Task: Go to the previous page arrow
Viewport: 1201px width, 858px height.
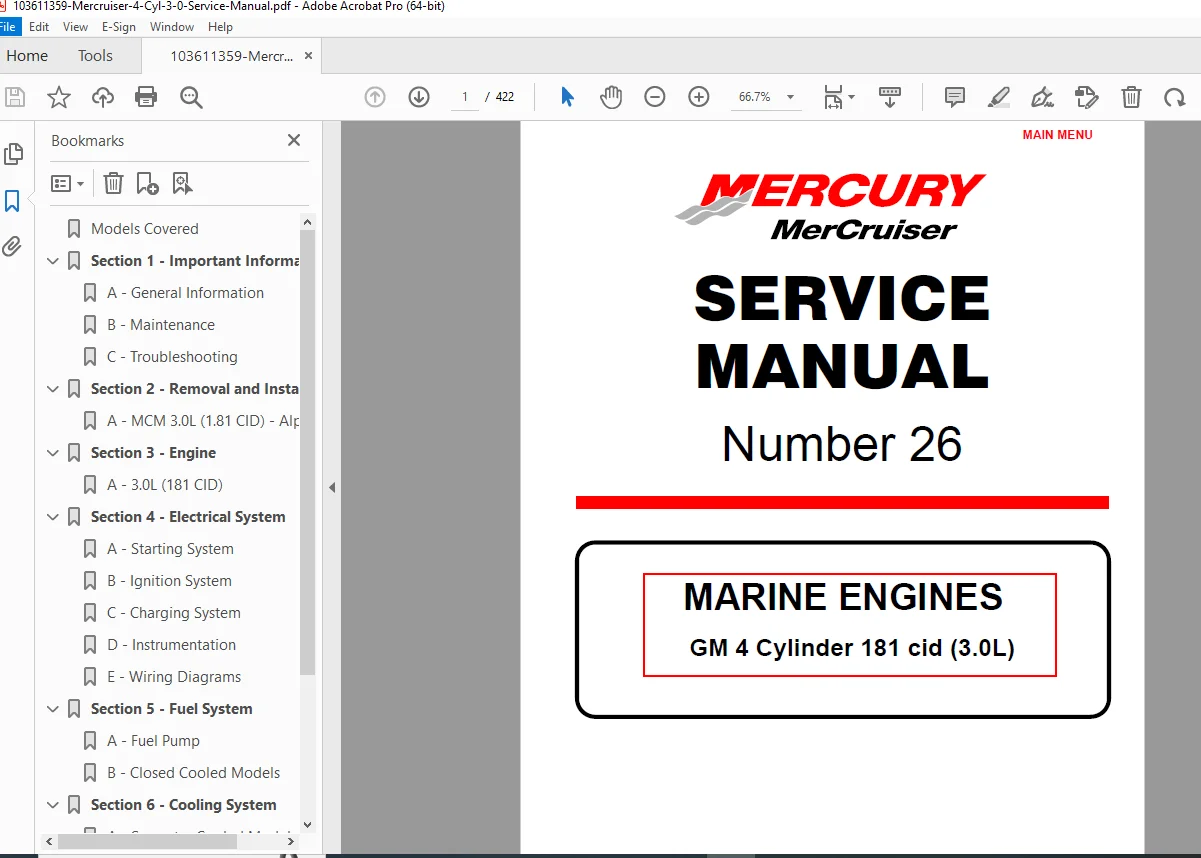Action: (x=375, y=97)
